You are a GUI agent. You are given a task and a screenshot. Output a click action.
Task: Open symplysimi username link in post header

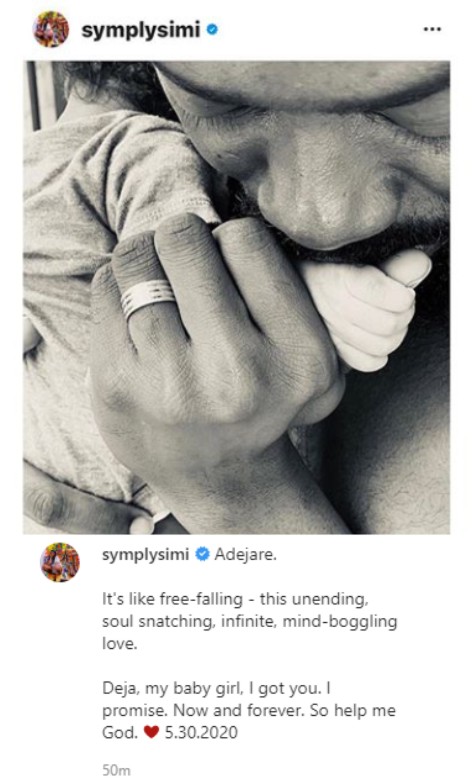coord(140,30)
